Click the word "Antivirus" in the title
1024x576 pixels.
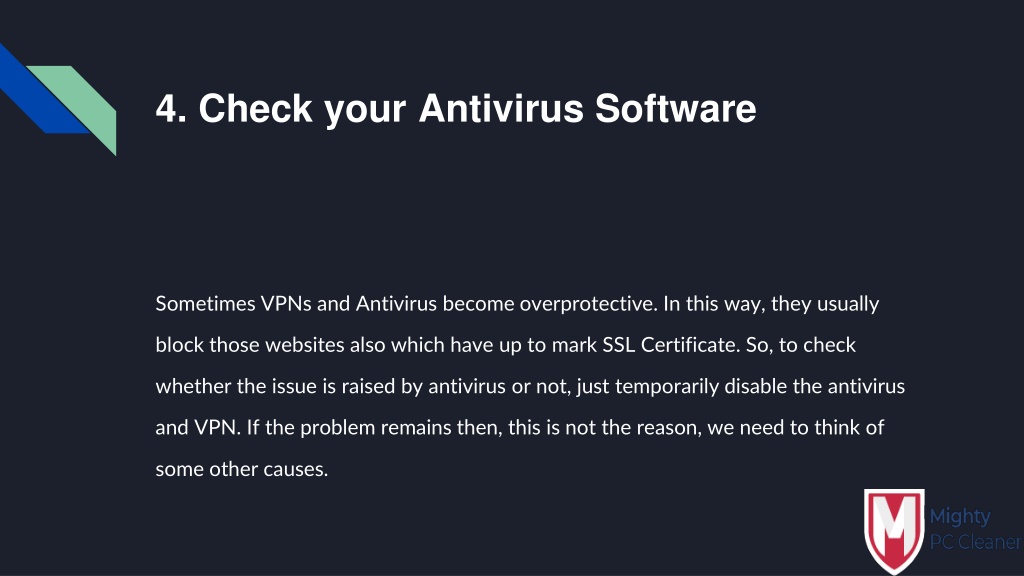(x=501, y=108)
